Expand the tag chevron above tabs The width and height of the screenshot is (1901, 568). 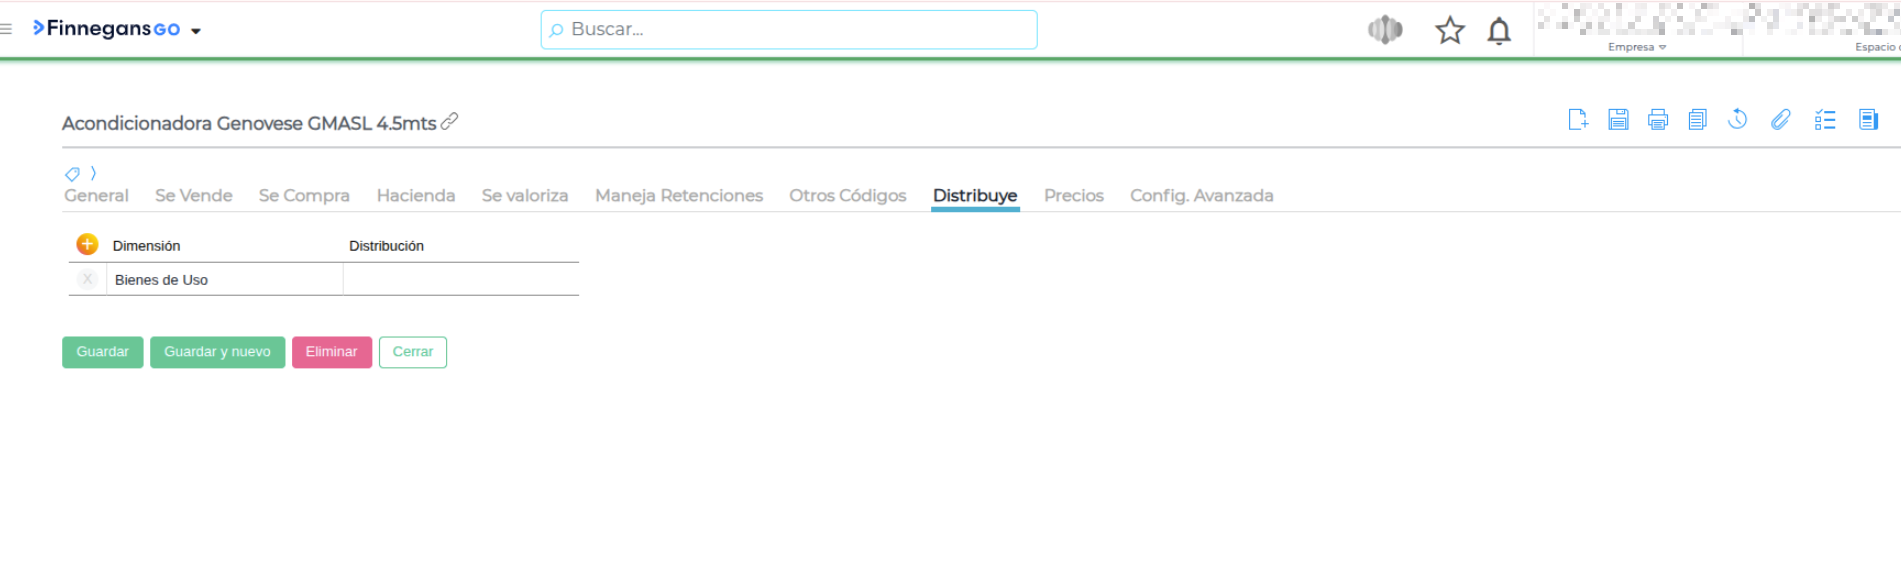click(93, 173)
